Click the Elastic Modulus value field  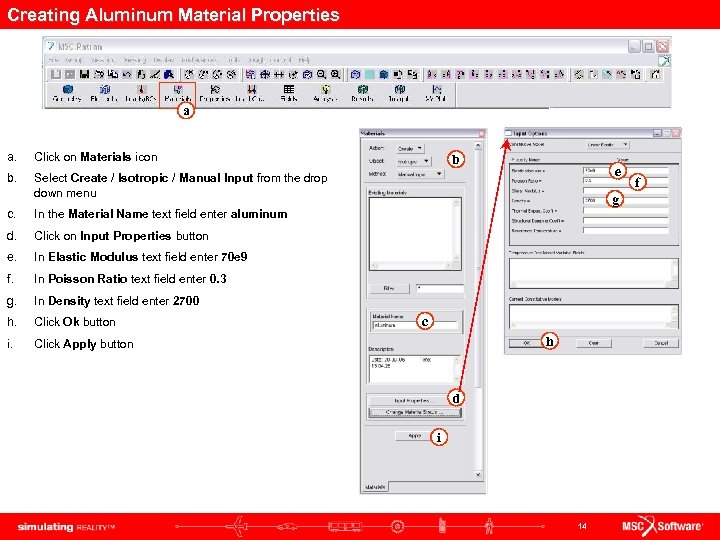coord(626,170)
